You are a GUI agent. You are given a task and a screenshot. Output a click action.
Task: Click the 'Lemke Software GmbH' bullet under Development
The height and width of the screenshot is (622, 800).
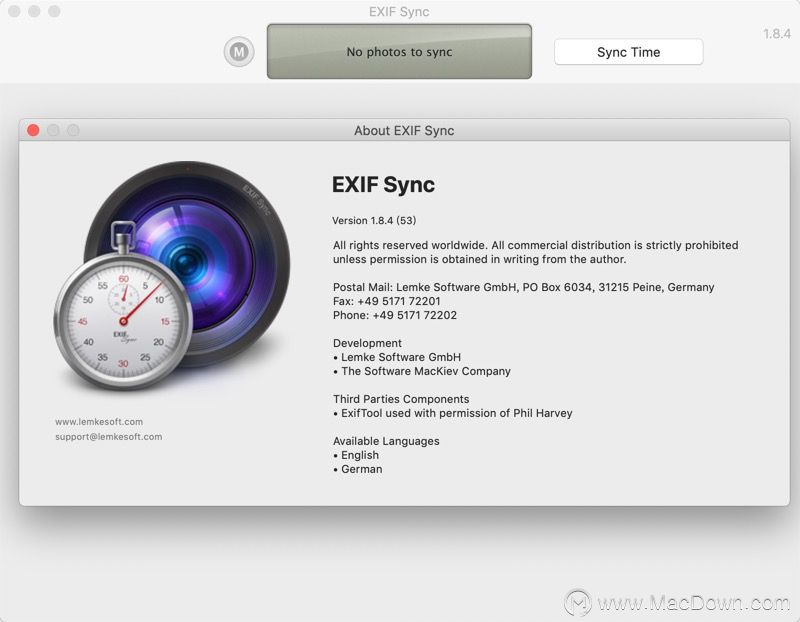(397, 357)
